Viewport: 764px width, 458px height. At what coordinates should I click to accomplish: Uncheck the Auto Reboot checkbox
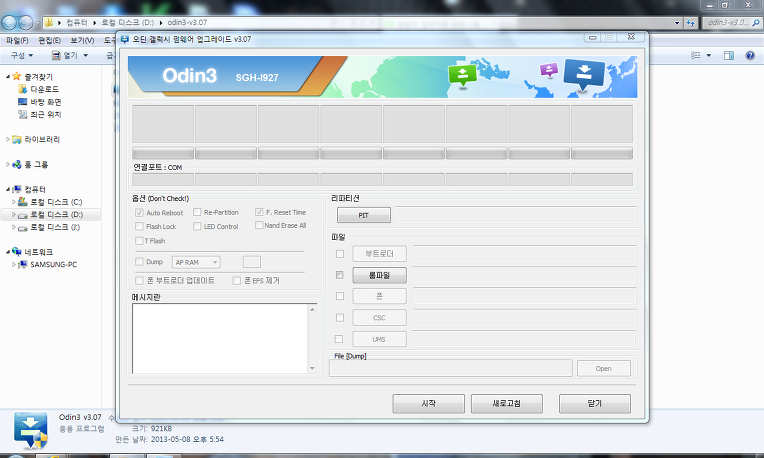coord(139,213)
